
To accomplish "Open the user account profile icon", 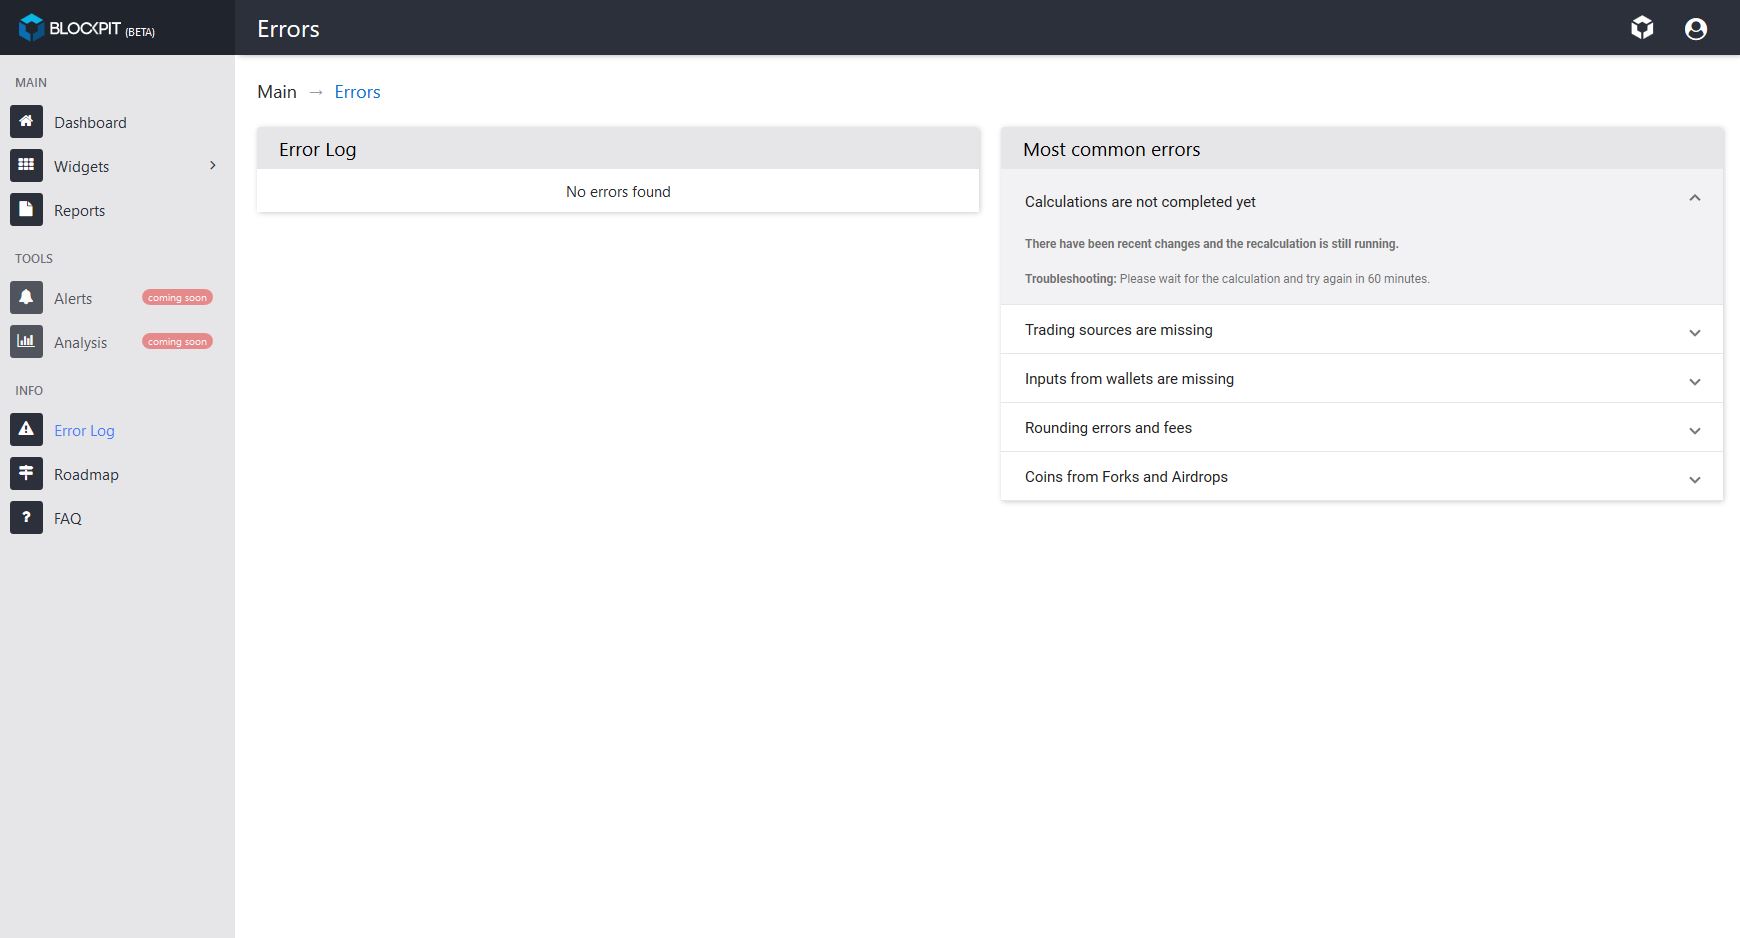I will click(x=1696, y=29).
